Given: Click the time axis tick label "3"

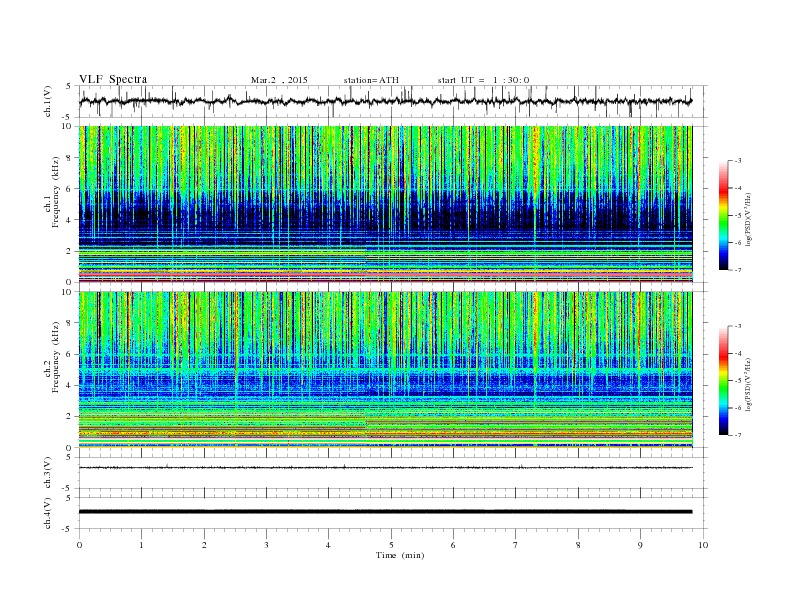Looking at the screenshot, I should coord(266,545).
